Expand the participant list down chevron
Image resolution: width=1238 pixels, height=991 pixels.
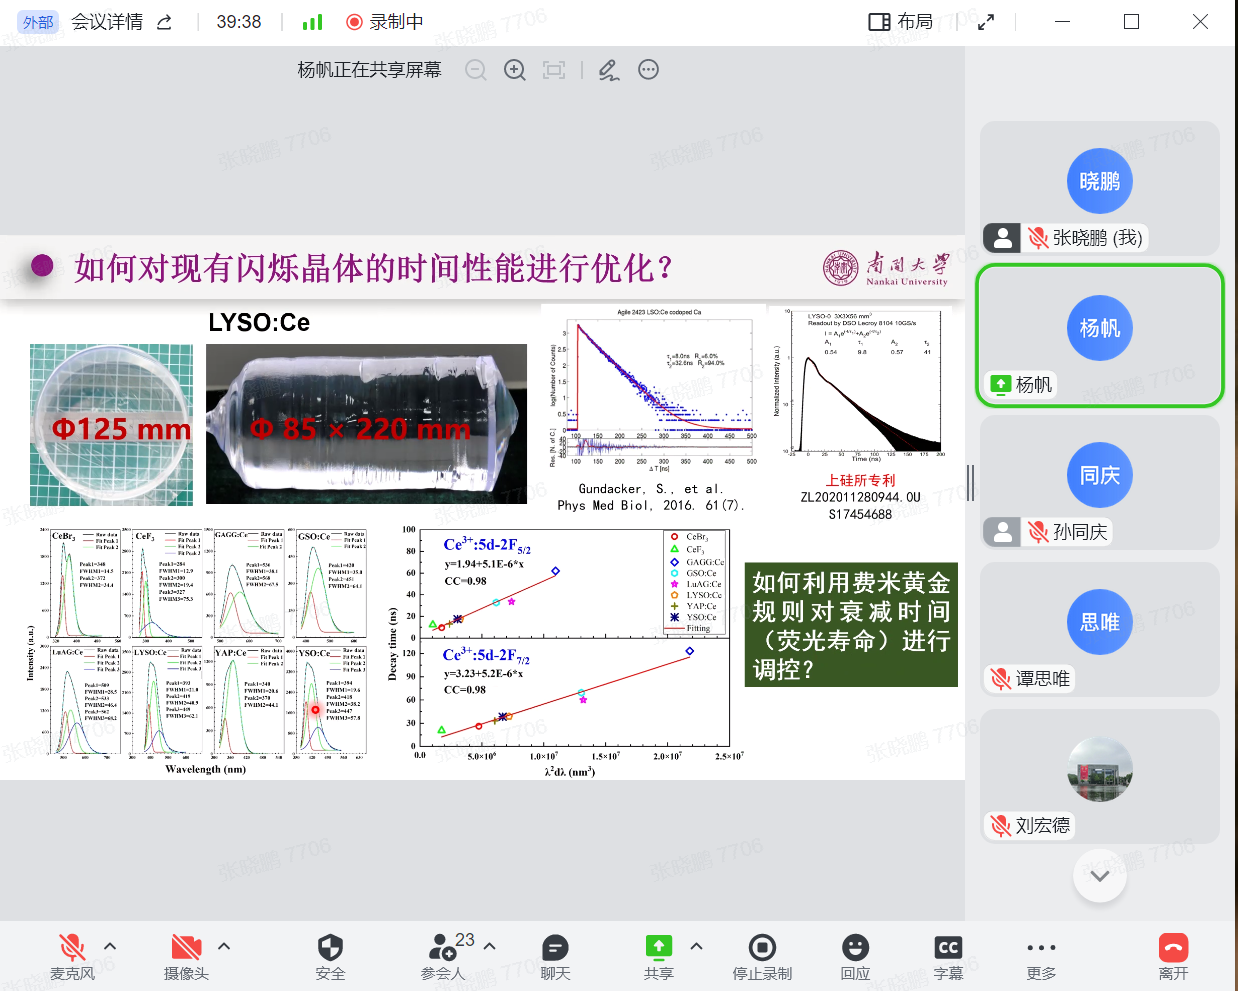pos(1100,876)
